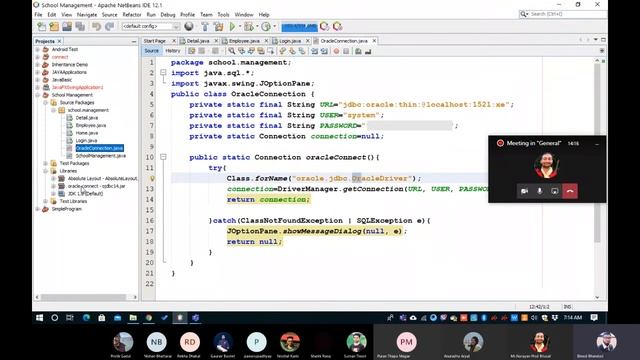Open the Debug Project dropdown arrow
Screen dimensions: 640x360
[x=257, y=27]
